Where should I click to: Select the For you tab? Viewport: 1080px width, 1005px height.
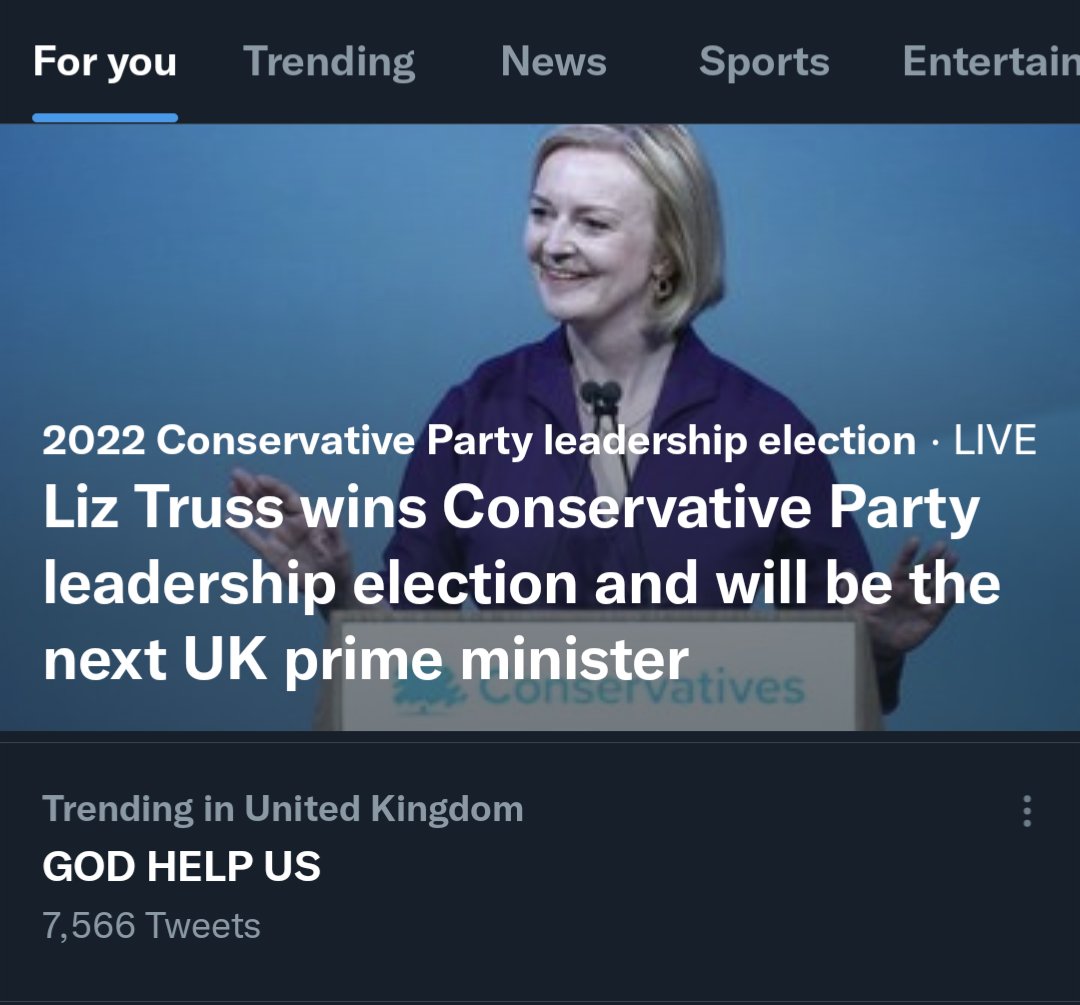[105, 61]
